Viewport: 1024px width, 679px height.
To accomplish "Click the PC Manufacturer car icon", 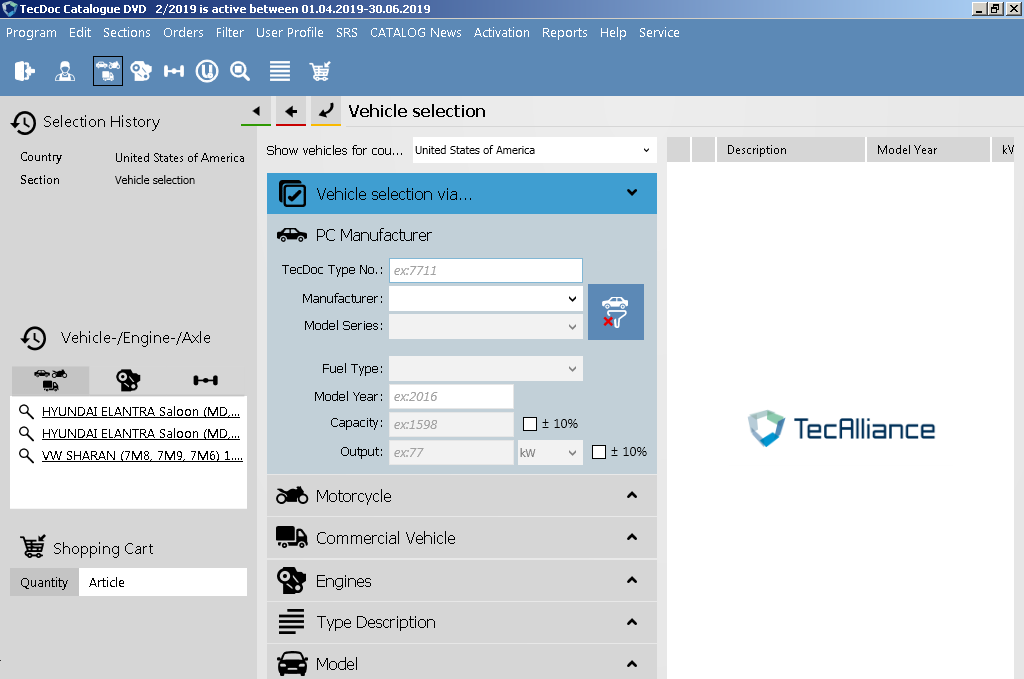I will (292, 235).
